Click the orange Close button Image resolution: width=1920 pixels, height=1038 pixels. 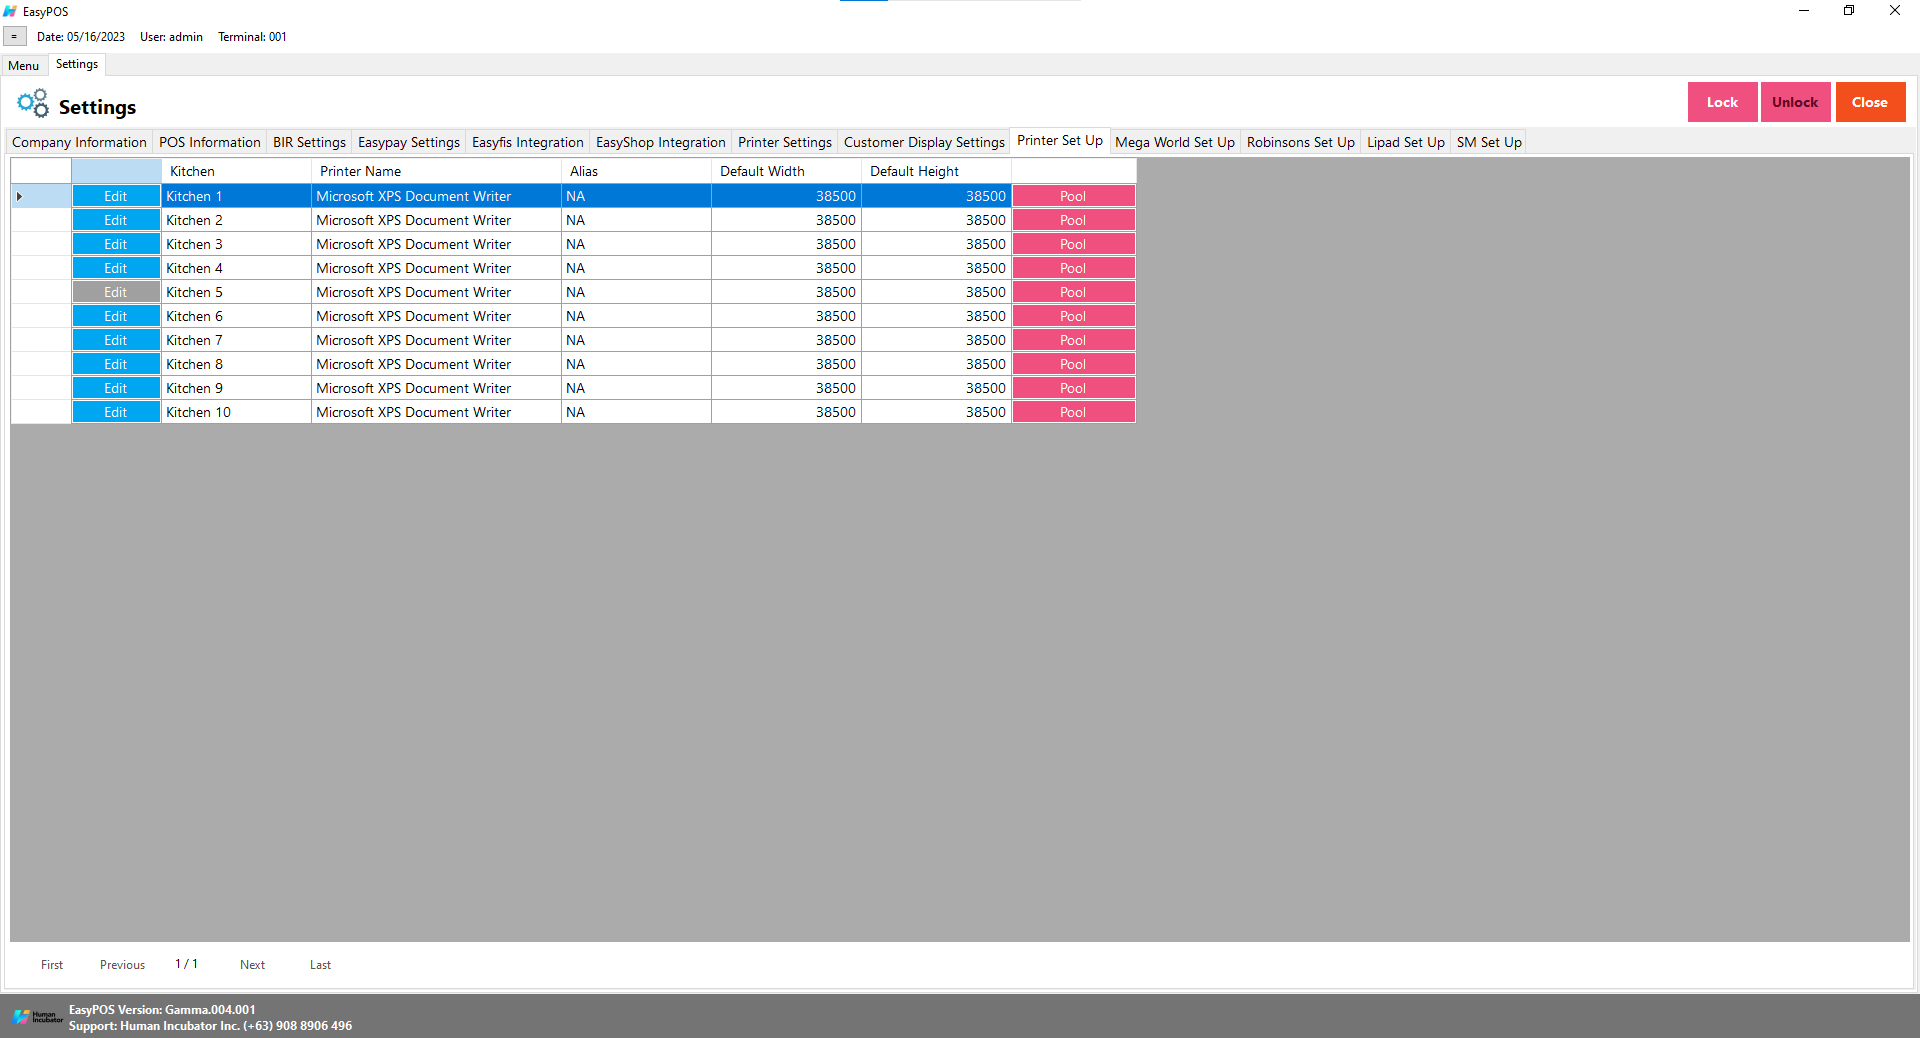pos(1870,102)
